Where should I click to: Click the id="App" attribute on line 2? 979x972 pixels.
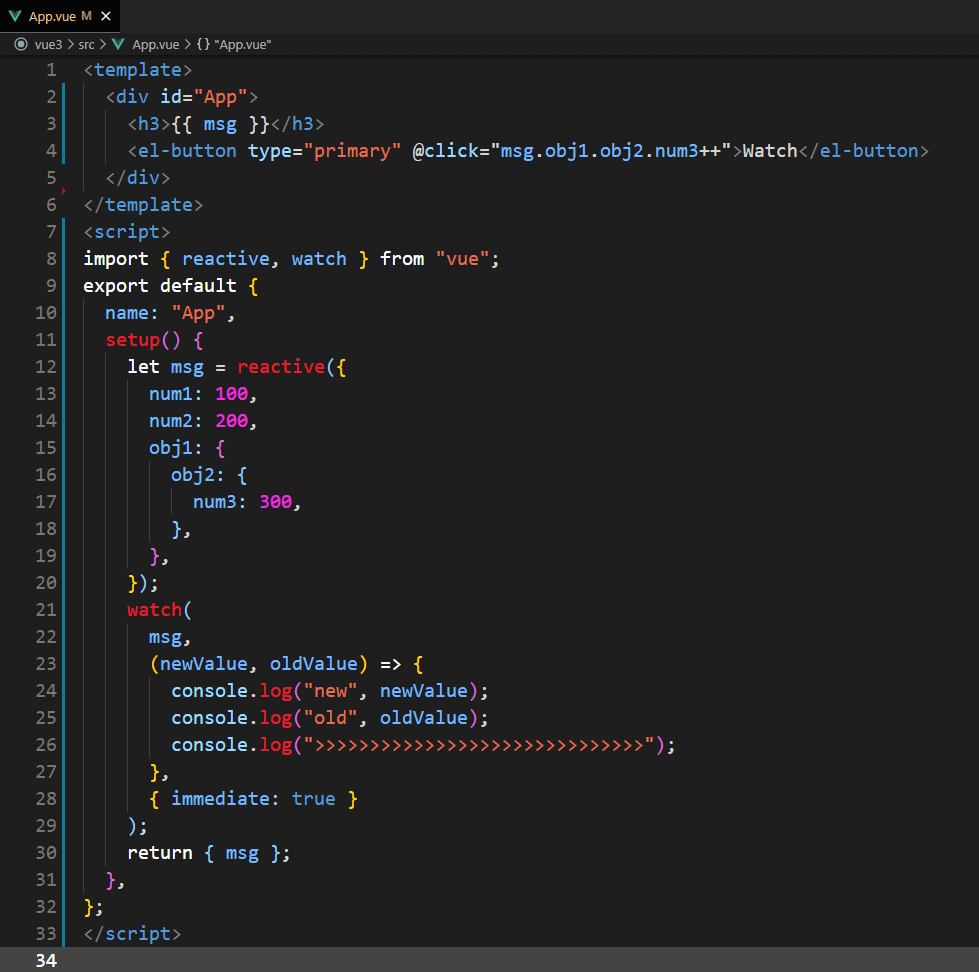pos(204,97)
